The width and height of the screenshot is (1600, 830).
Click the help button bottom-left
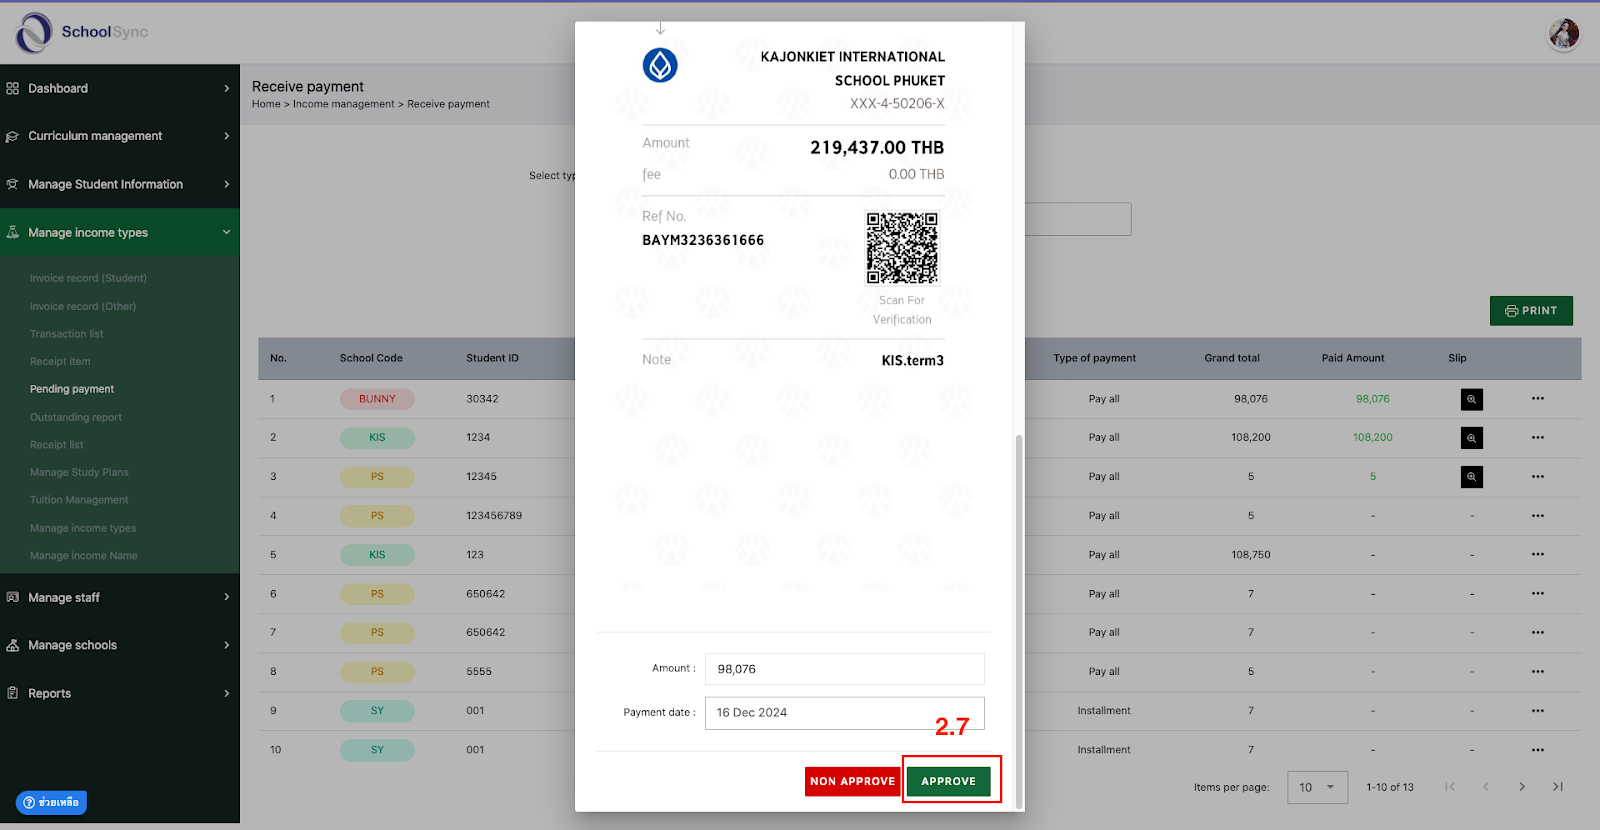click(x=51, y=802)
